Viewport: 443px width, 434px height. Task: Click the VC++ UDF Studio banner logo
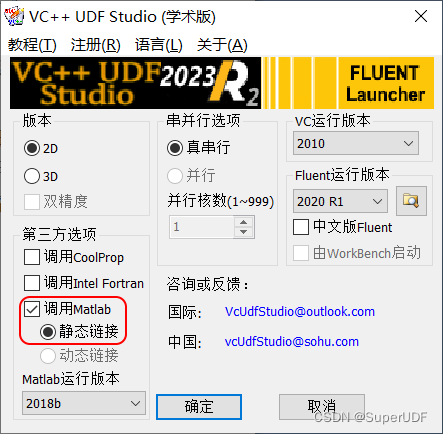[x=135, y=83]
